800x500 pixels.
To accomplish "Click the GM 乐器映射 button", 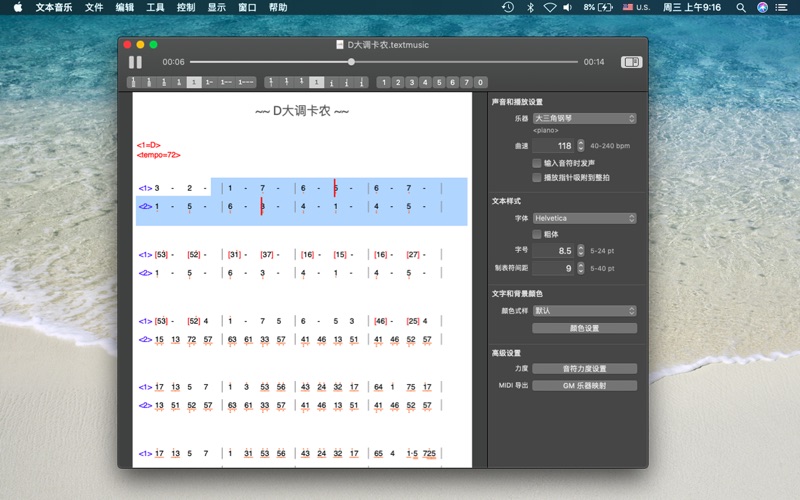I will pos(584,385).
